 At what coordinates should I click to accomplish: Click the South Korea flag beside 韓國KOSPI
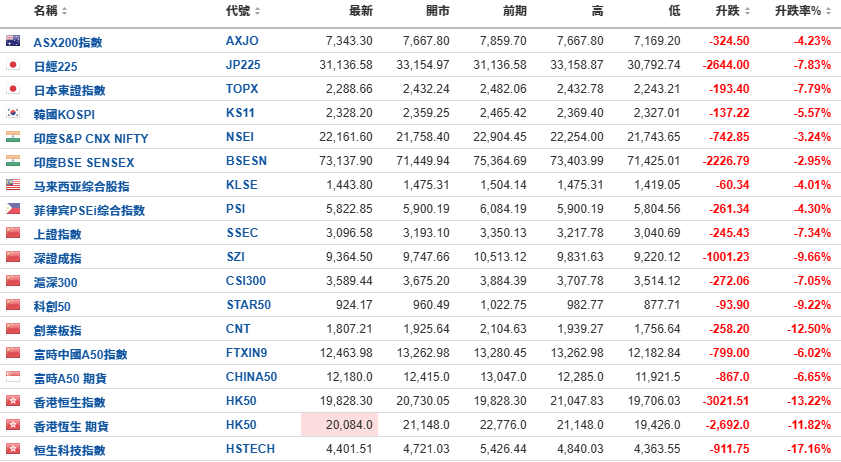click(x=13, y=113)
